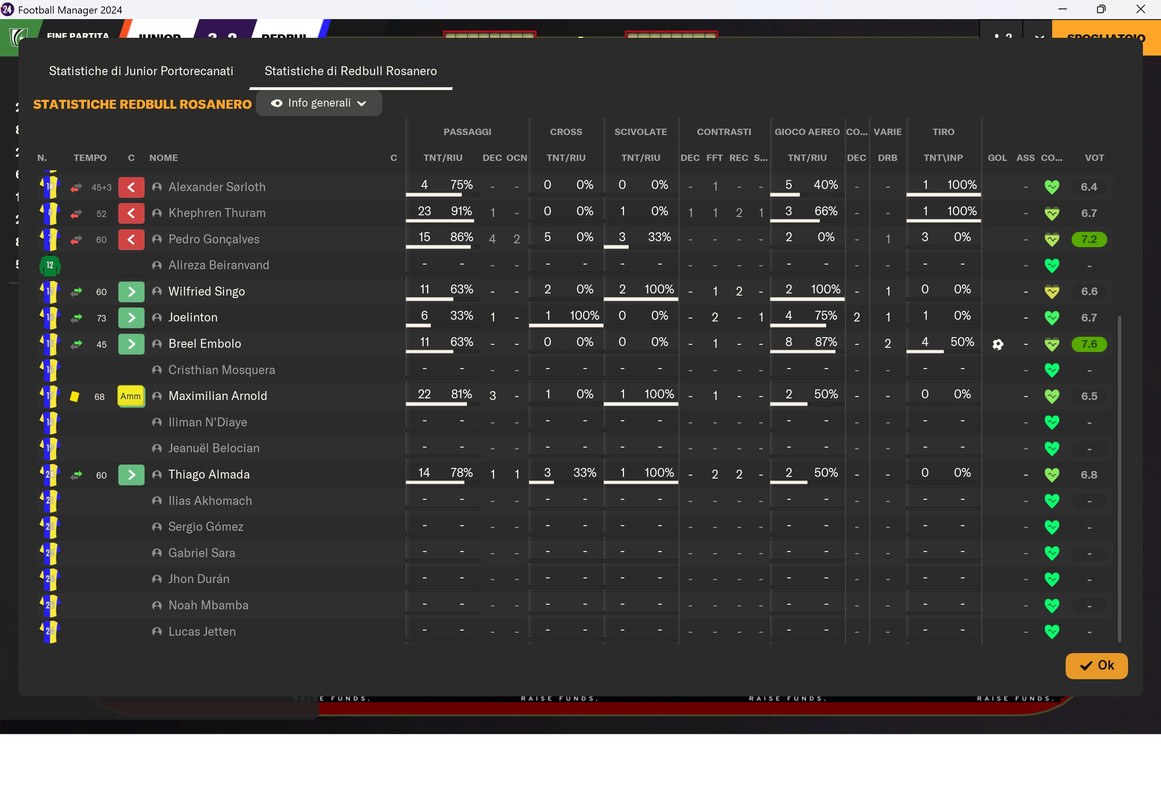Screen dimensions: 1161x800
Task: Click Alireza Beiranvand's green goalkeeper shirt icon
Action: click(50, 265)
